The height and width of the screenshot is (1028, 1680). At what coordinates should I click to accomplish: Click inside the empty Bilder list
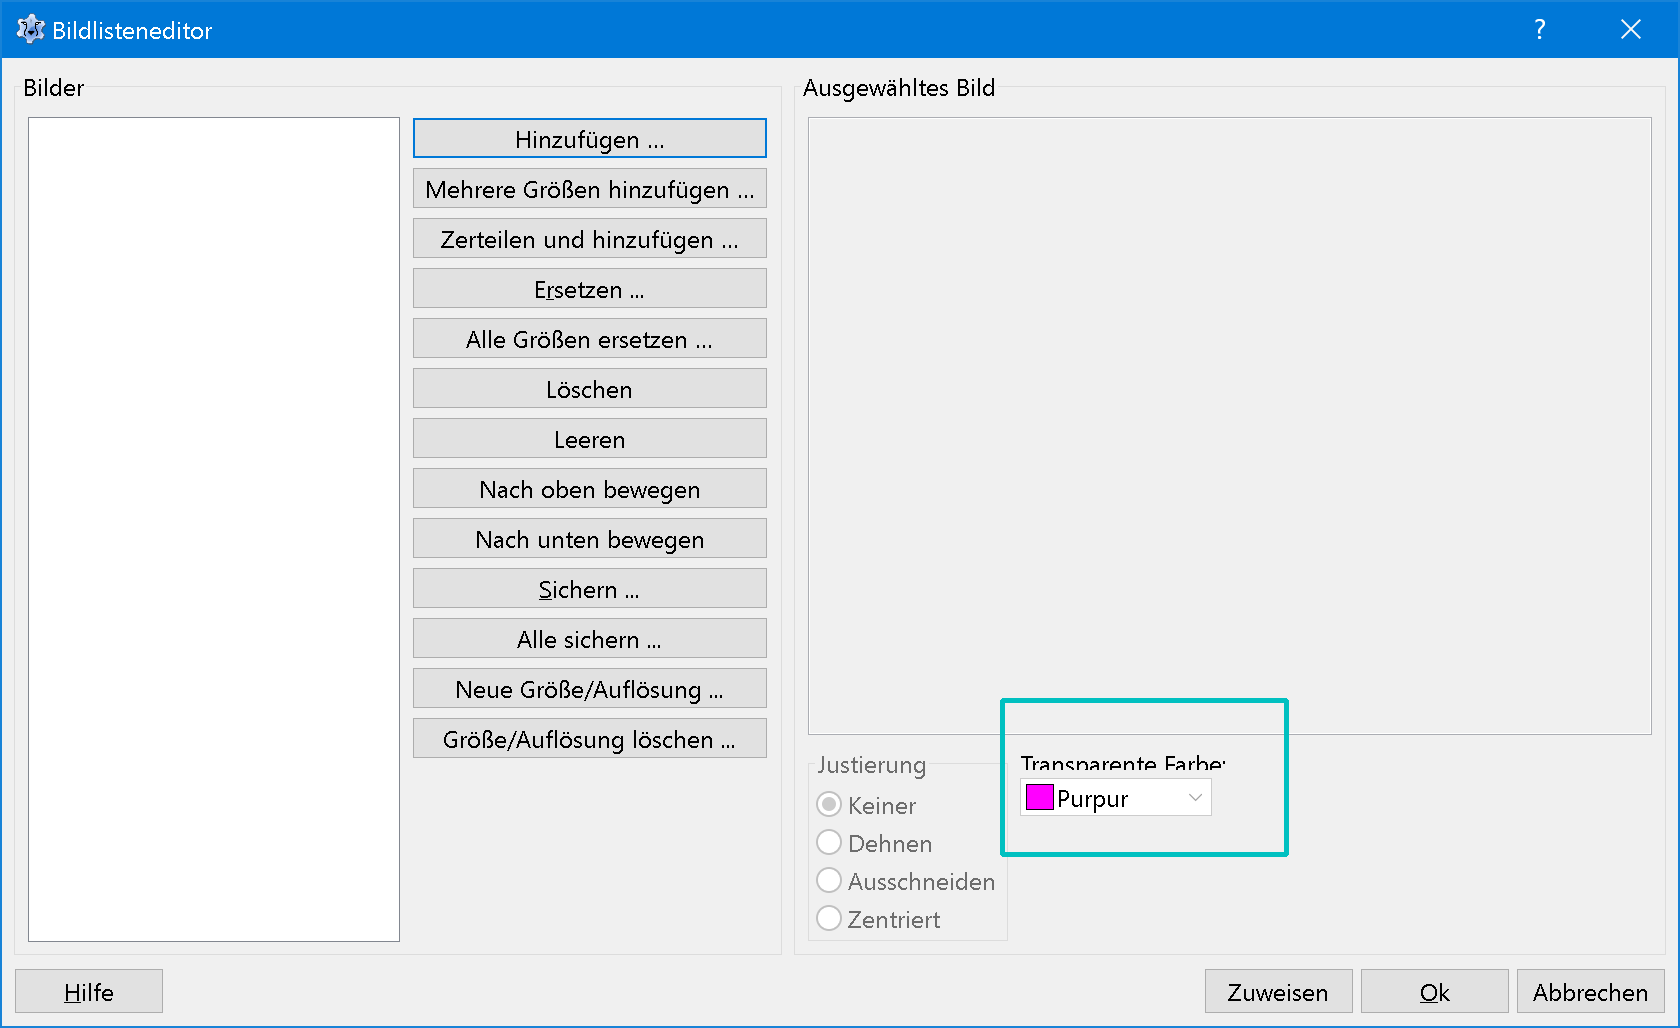click(214, 529)
